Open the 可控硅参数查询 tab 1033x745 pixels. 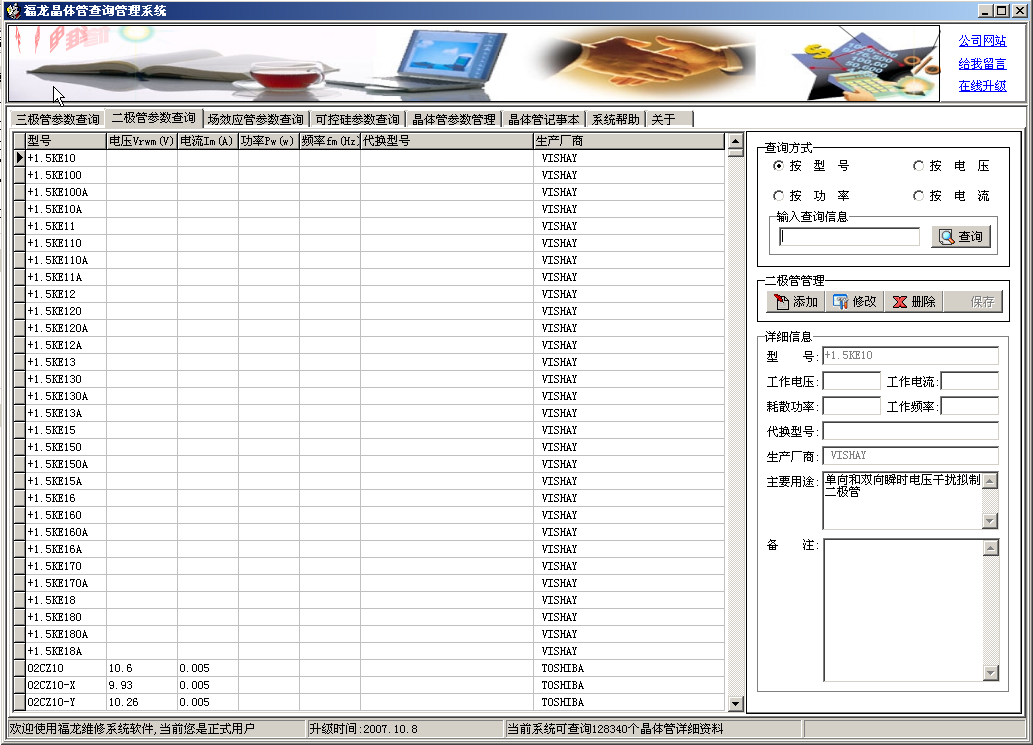[358, 119]
